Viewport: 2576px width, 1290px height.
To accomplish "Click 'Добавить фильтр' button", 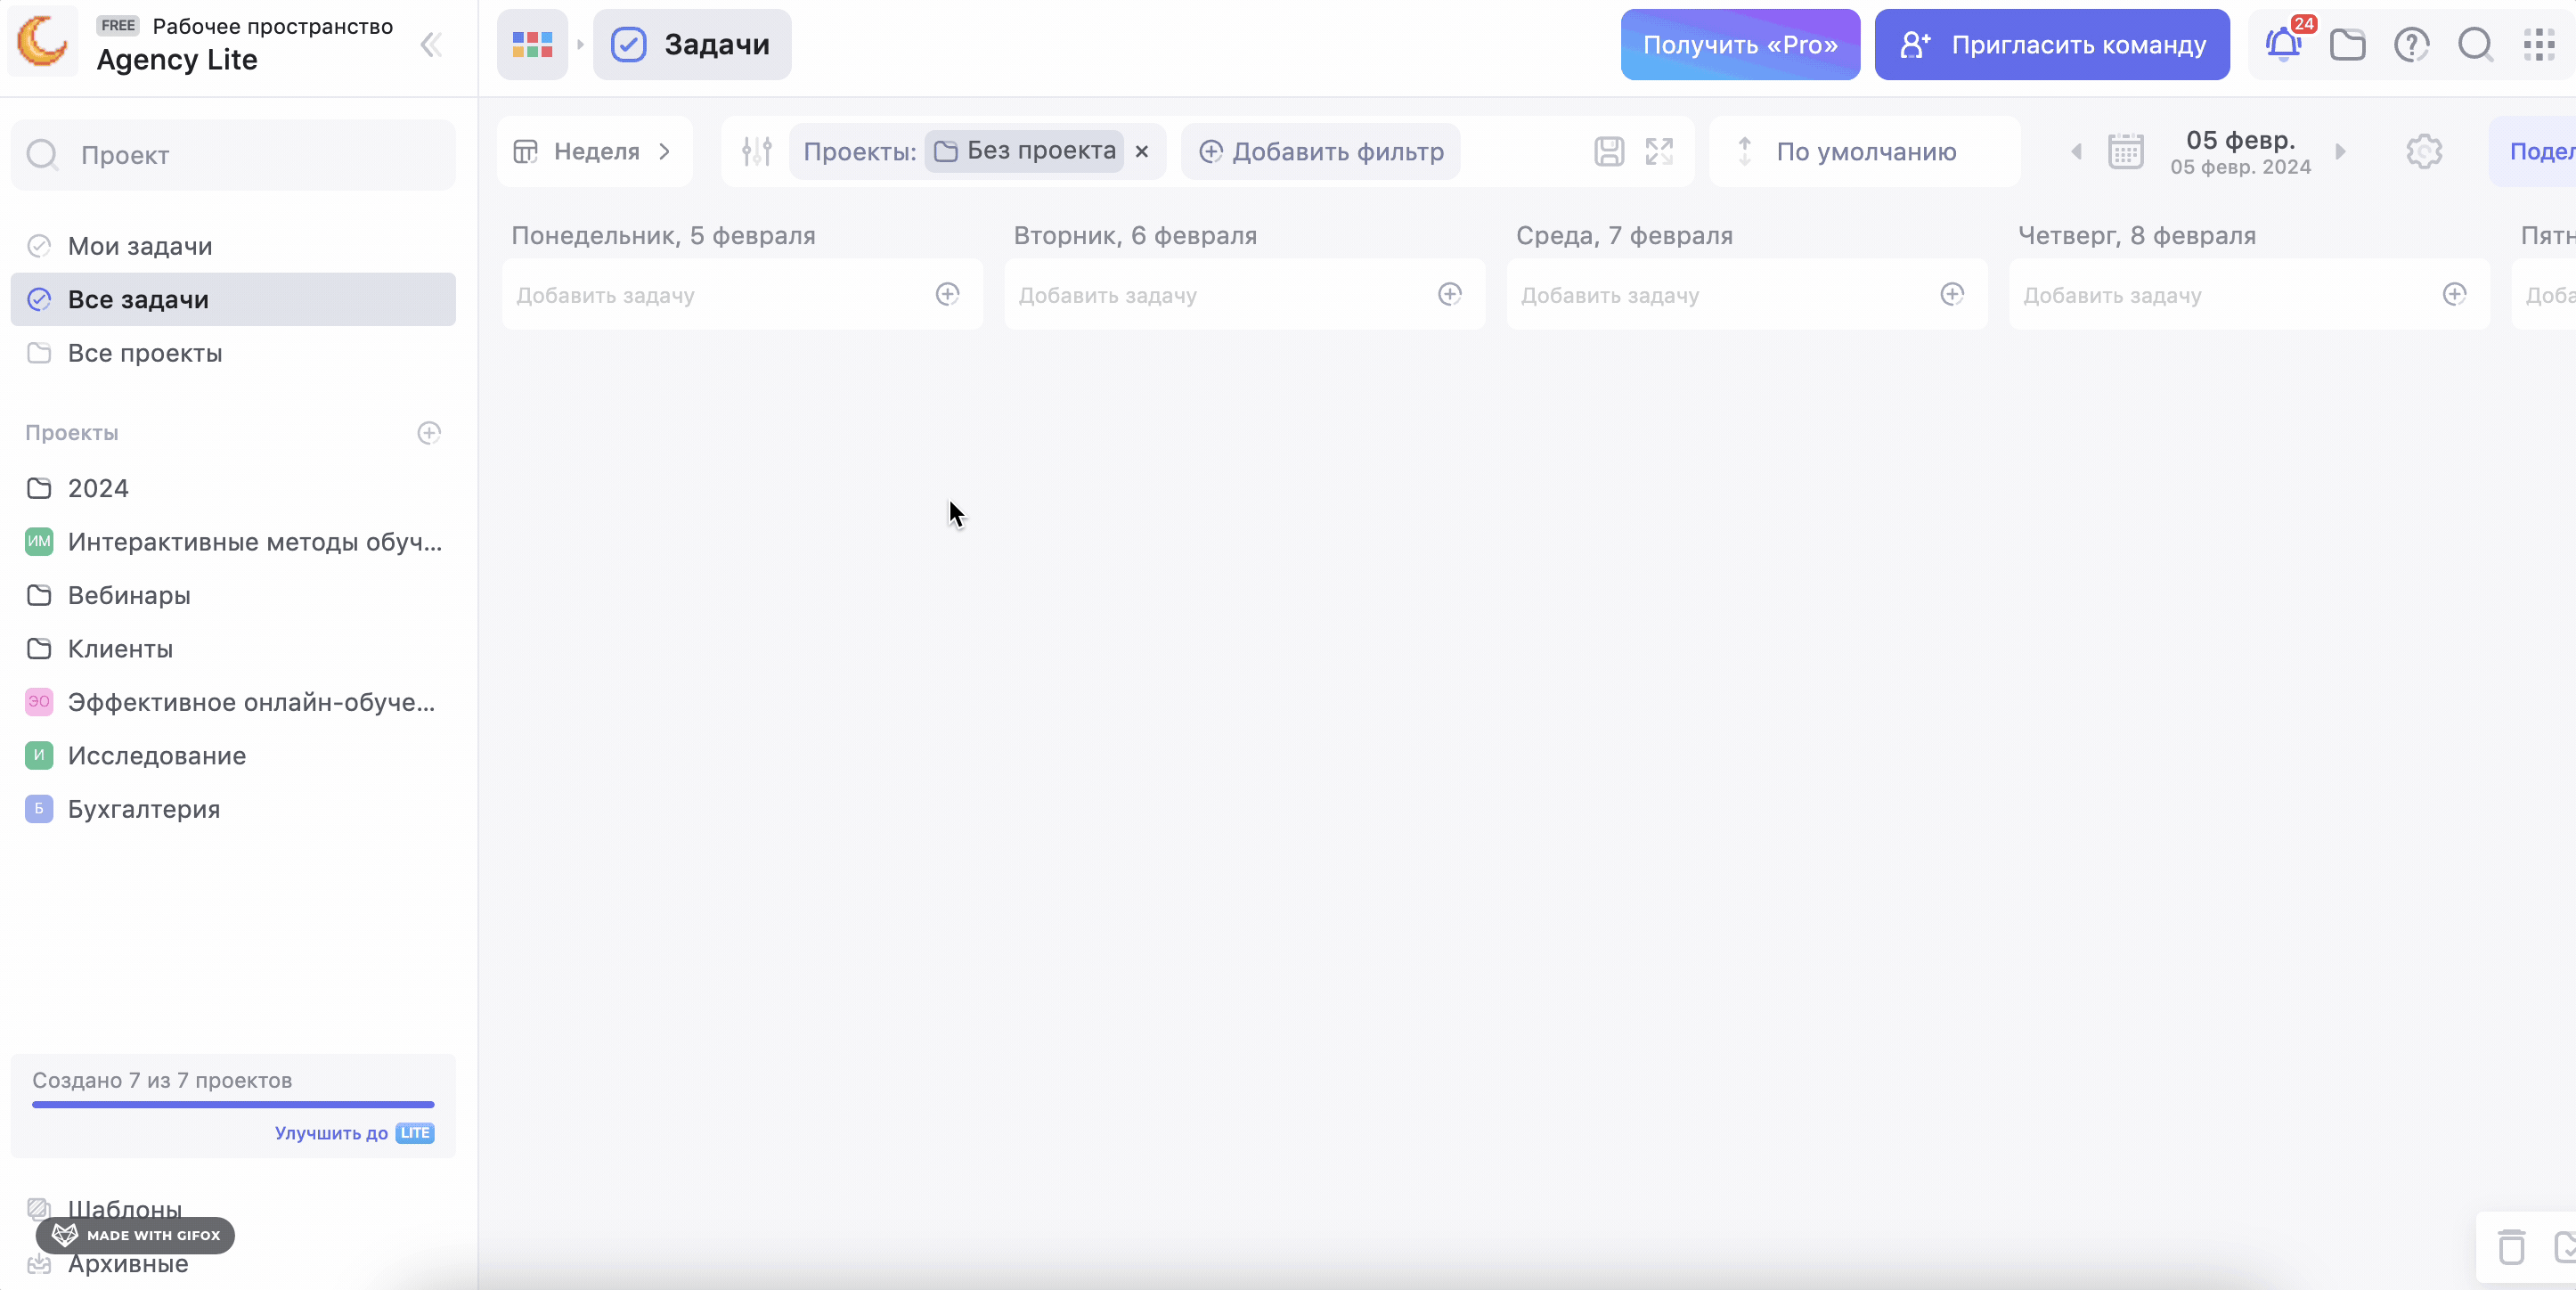I will (1320, 151).
